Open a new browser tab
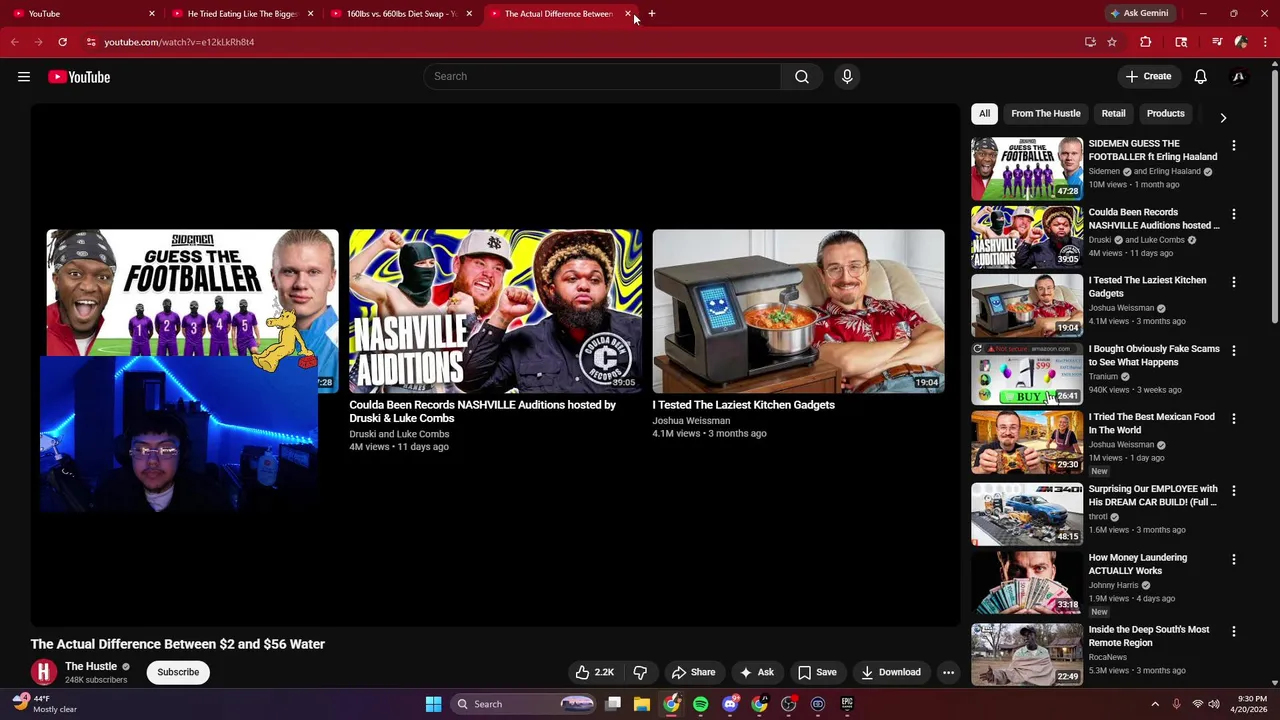The width and height of the screenshot is (1280, 720). [652, 14]
